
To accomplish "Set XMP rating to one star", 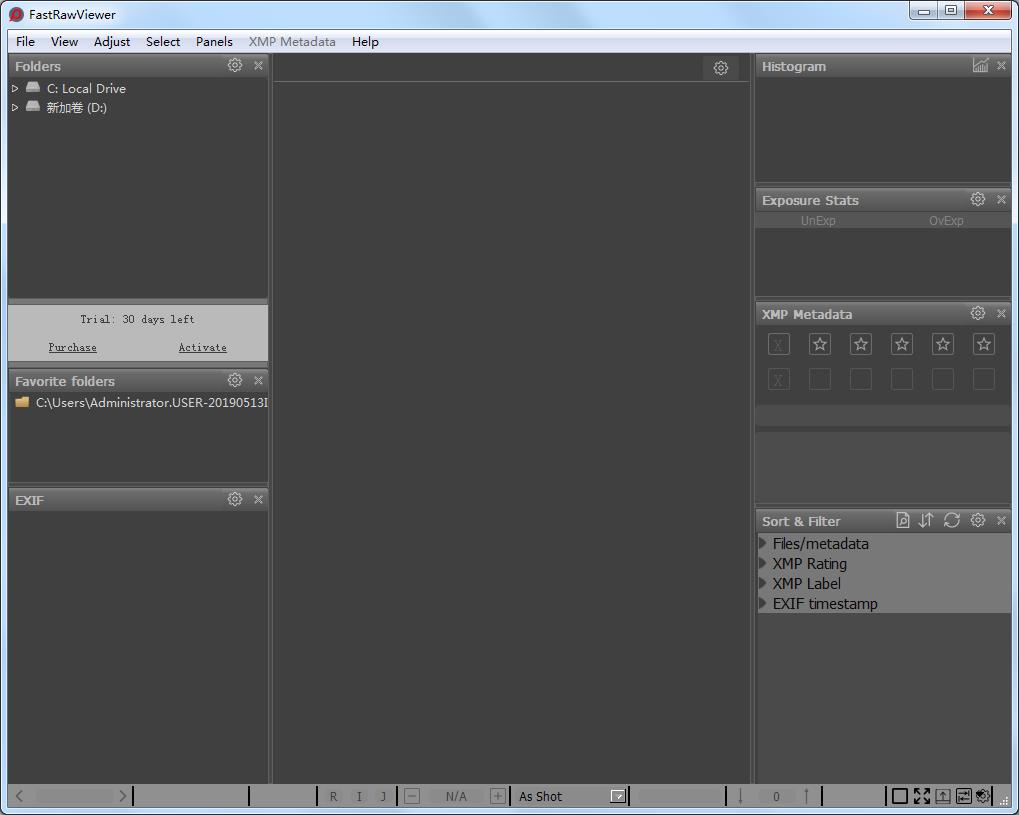I will tap(819, 344).
